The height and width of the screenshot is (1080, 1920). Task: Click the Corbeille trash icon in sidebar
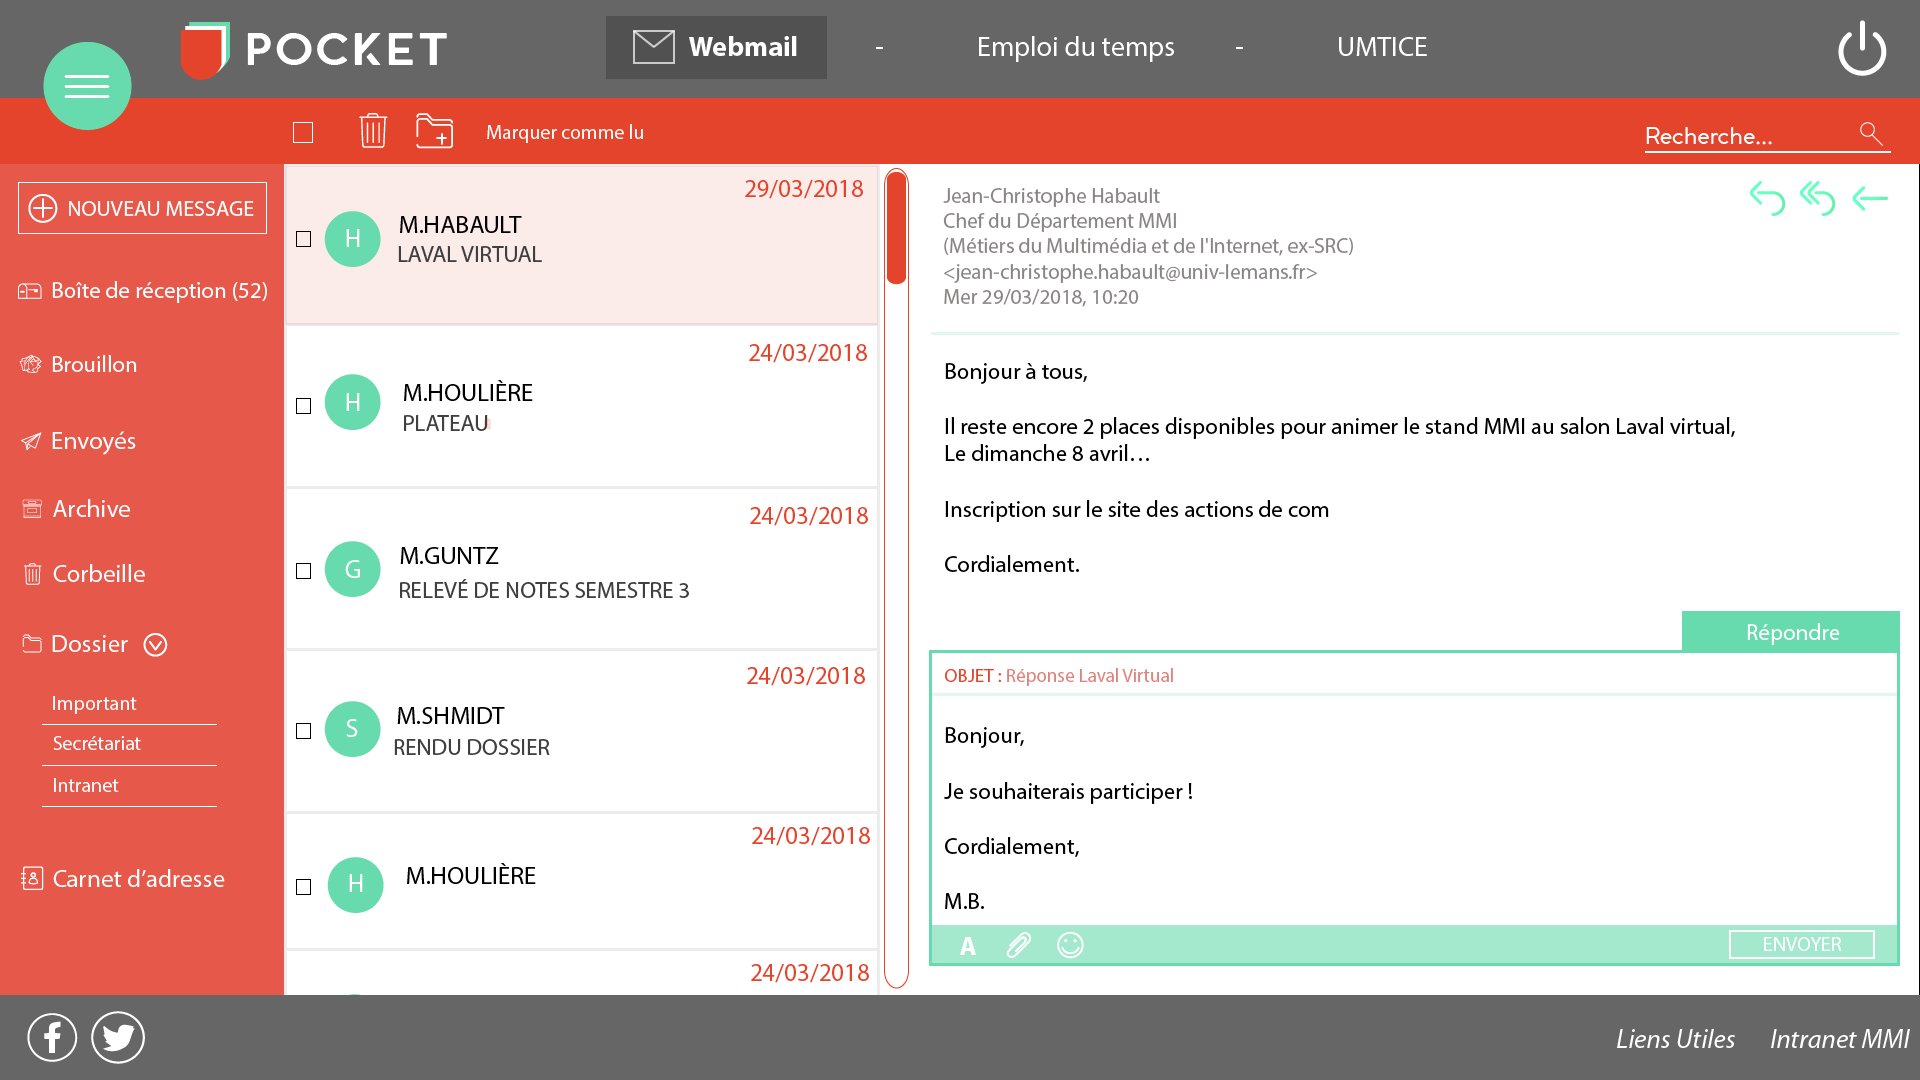coord(32,573)
